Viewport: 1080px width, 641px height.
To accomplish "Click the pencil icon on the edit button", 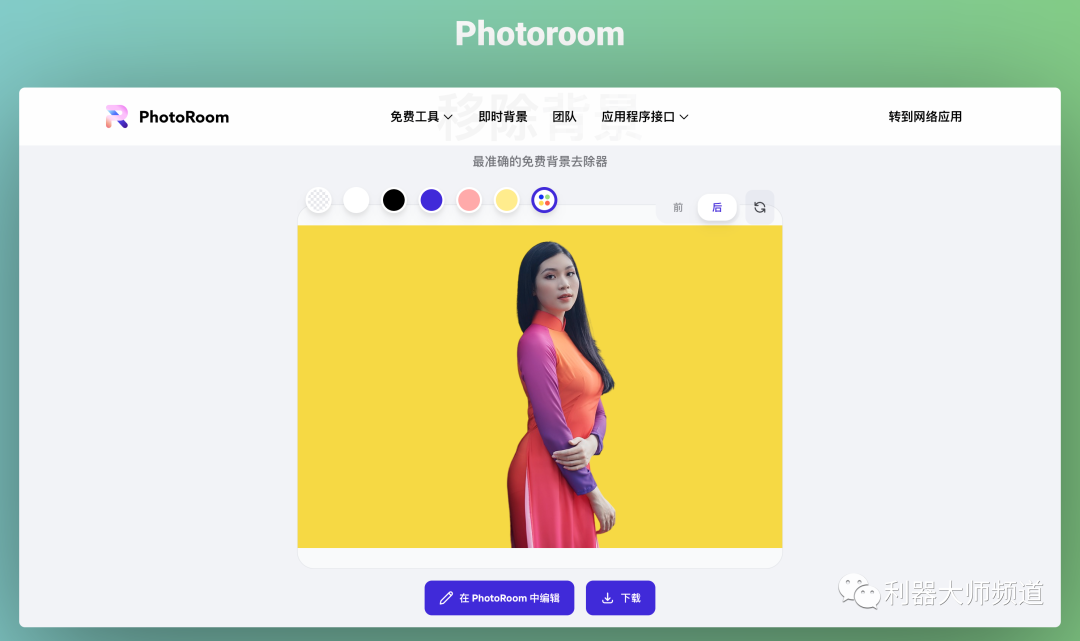I will coord(447,597).
